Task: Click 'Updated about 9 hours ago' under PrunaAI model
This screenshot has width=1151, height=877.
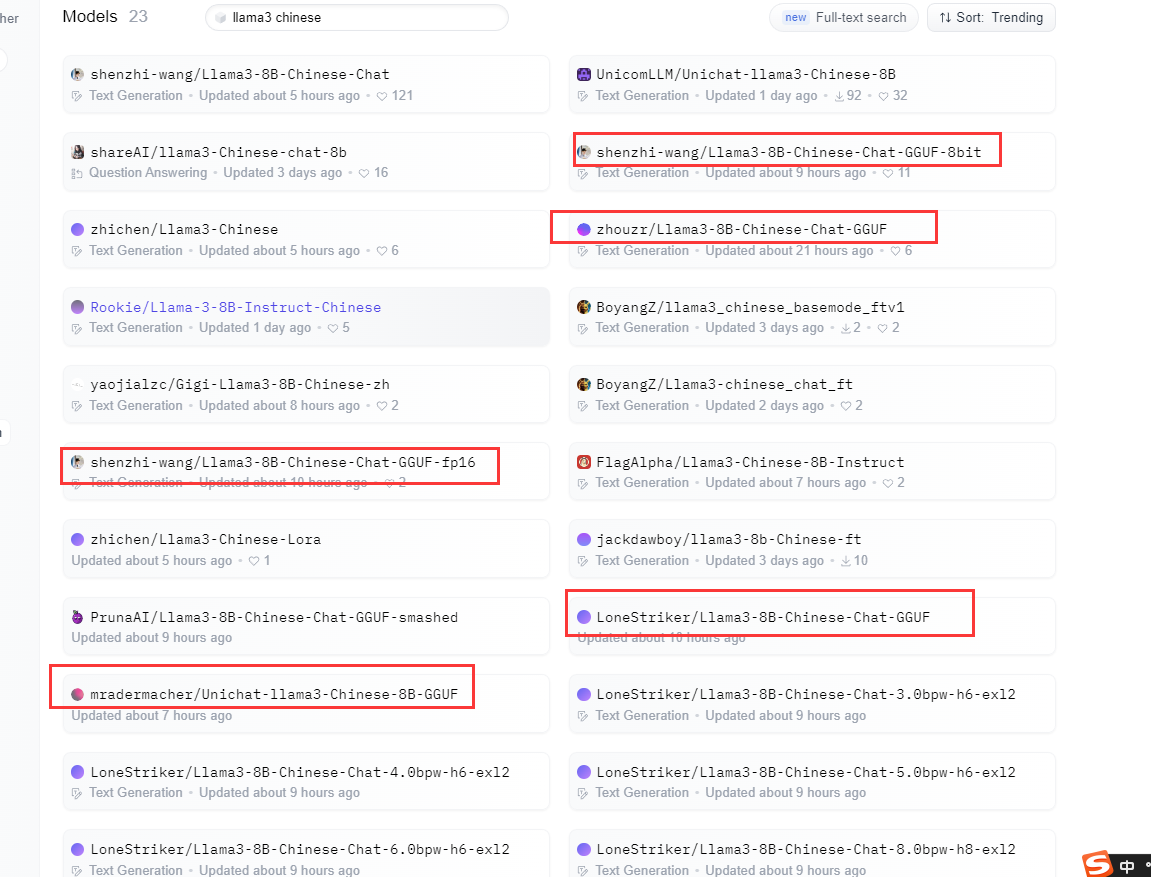Action: coord(151,638)
